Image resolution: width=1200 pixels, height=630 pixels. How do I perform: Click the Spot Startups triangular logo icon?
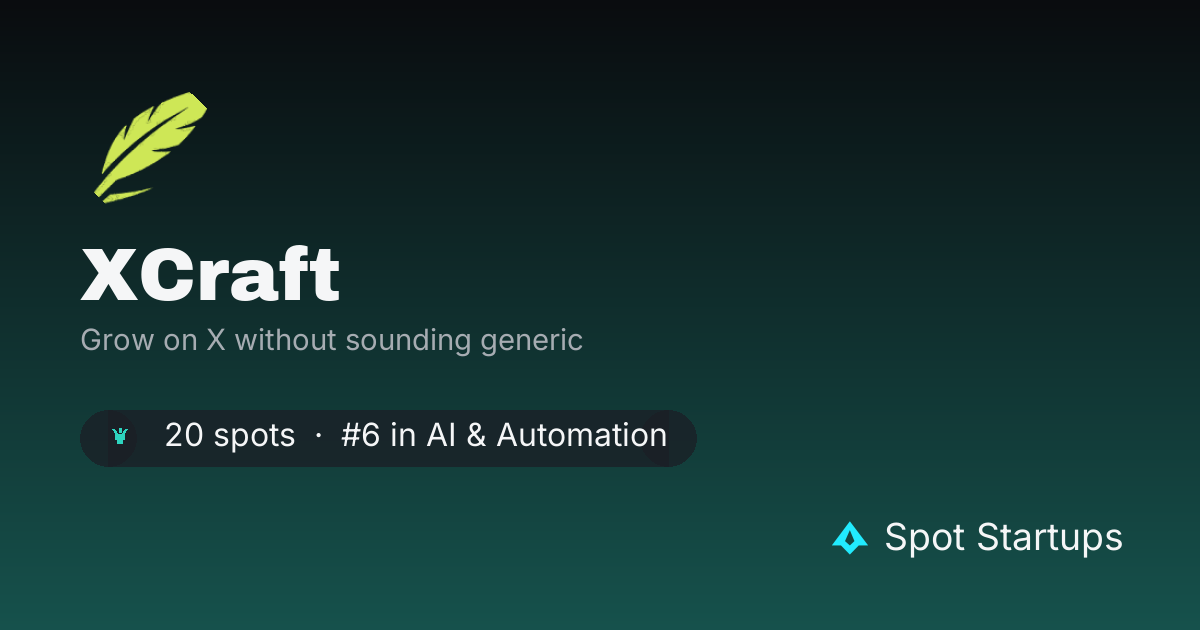pyautogui.click(x=850, y=538)
